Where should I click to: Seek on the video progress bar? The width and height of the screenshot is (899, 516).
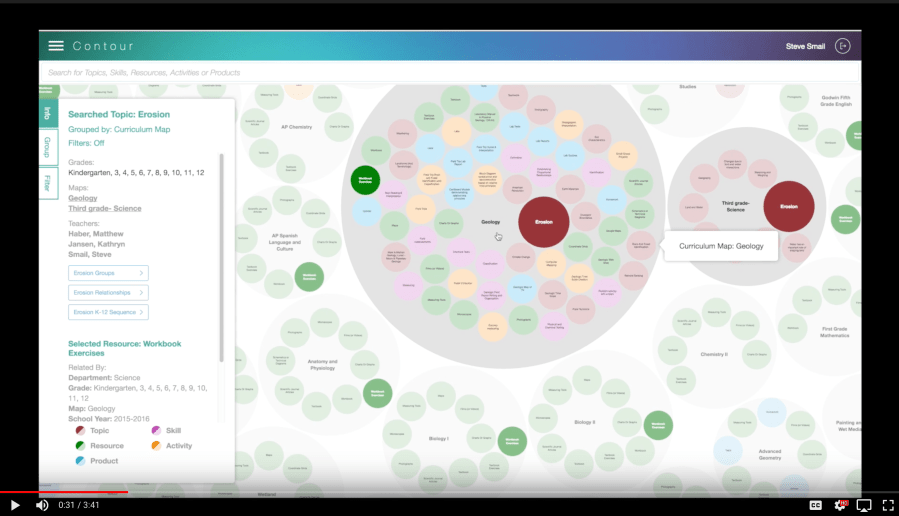[x=450, y=492]
